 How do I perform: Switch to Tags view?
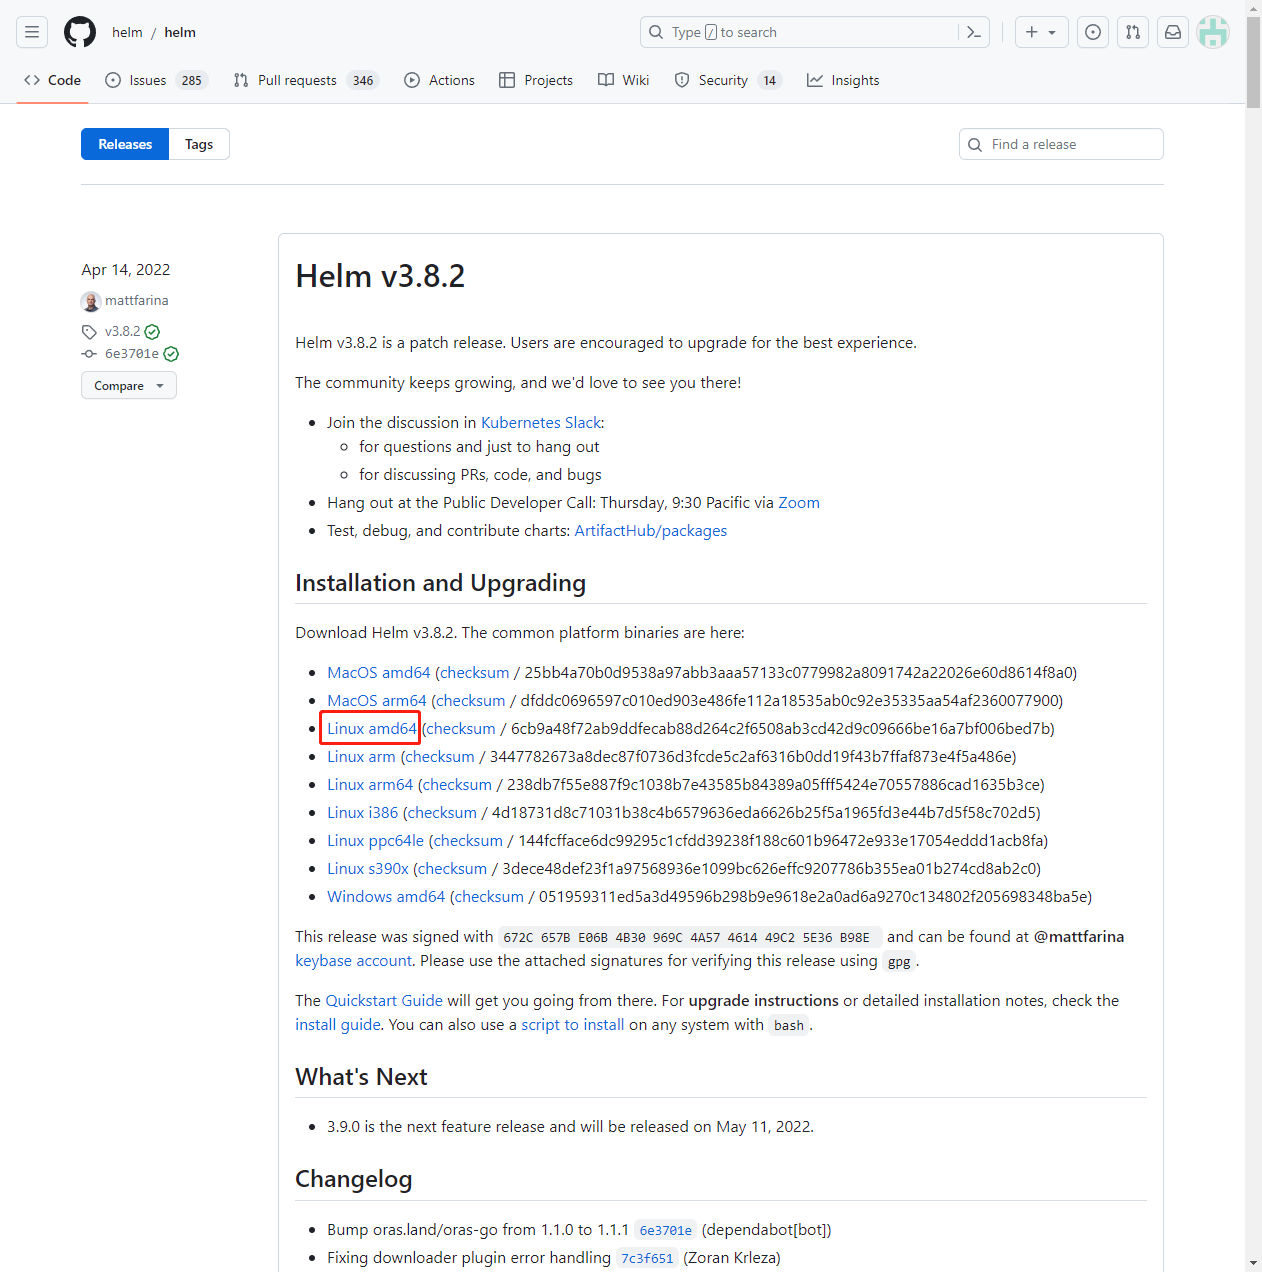pos(199,144)
